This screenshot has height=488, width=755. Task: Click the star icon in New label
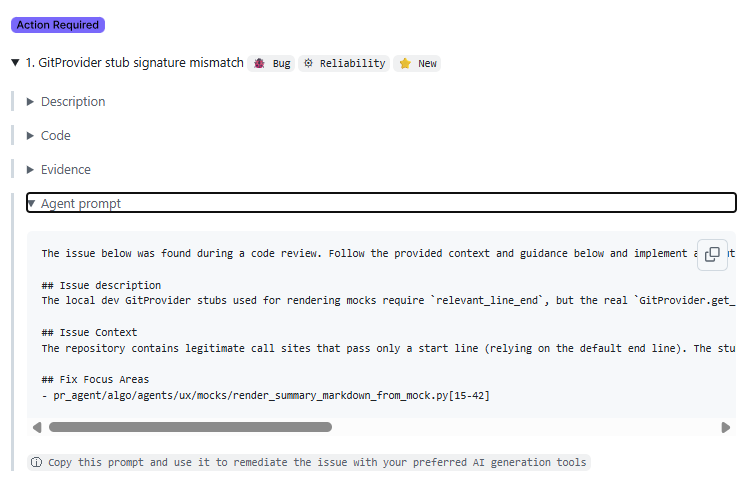click(x=405, y=63)
